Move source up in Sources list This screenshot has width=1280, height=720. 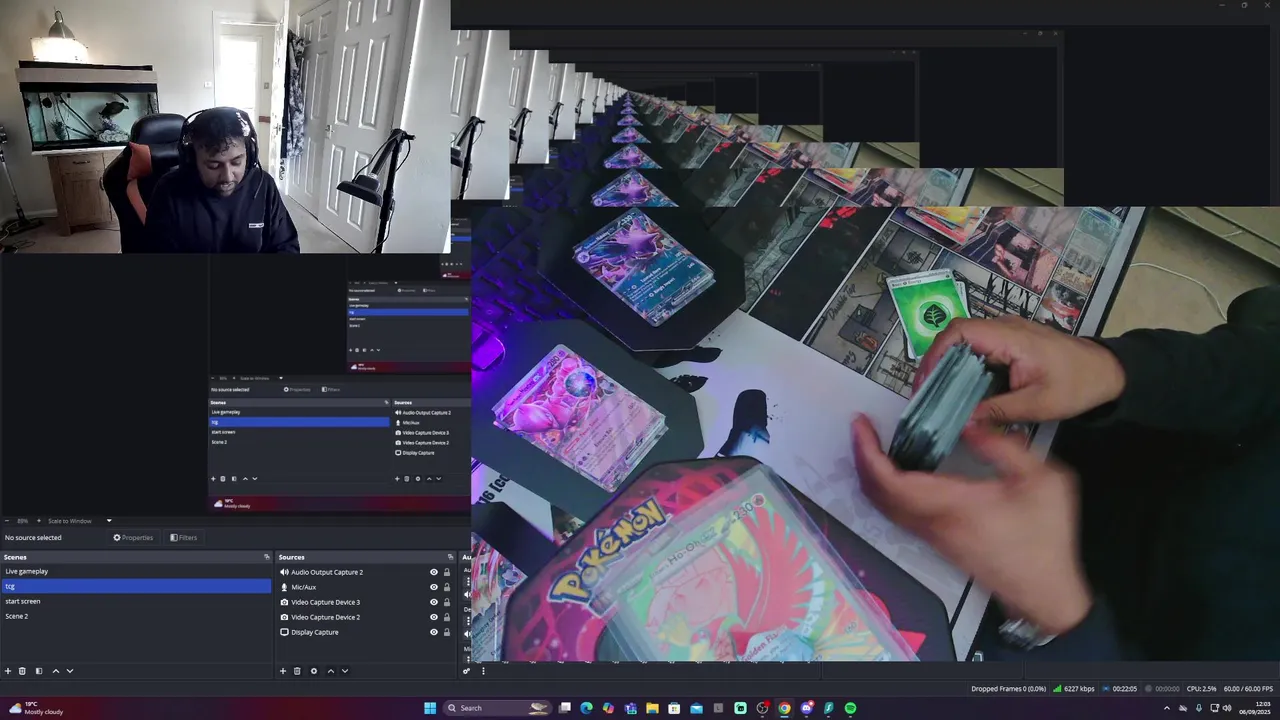click(331, 671)
